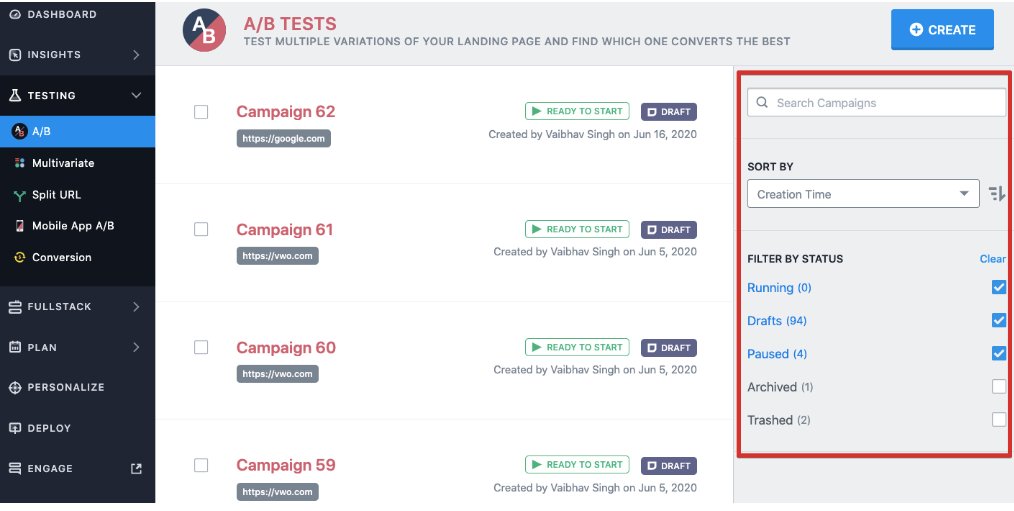The width and height of the screenshot is (1014, 511).
Task: Select the Campaign 62 checkbox
Action: (x=201, y=112)
